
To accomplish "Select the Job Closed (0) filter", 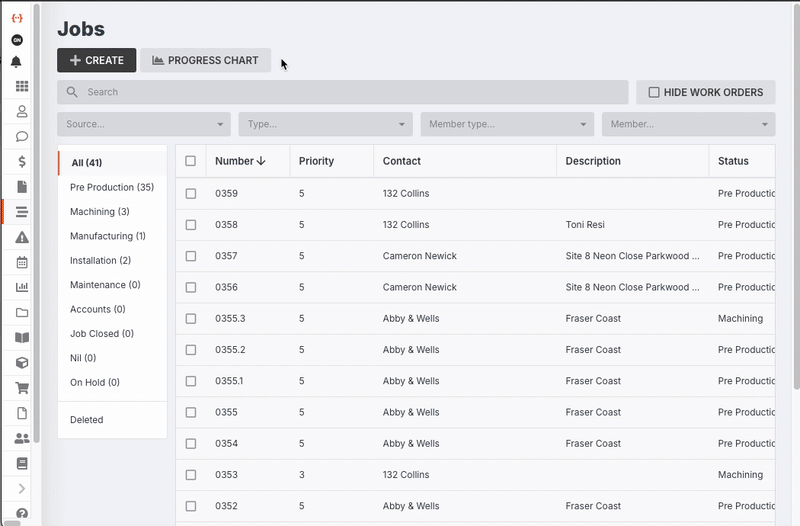I will tap(113, 334).
